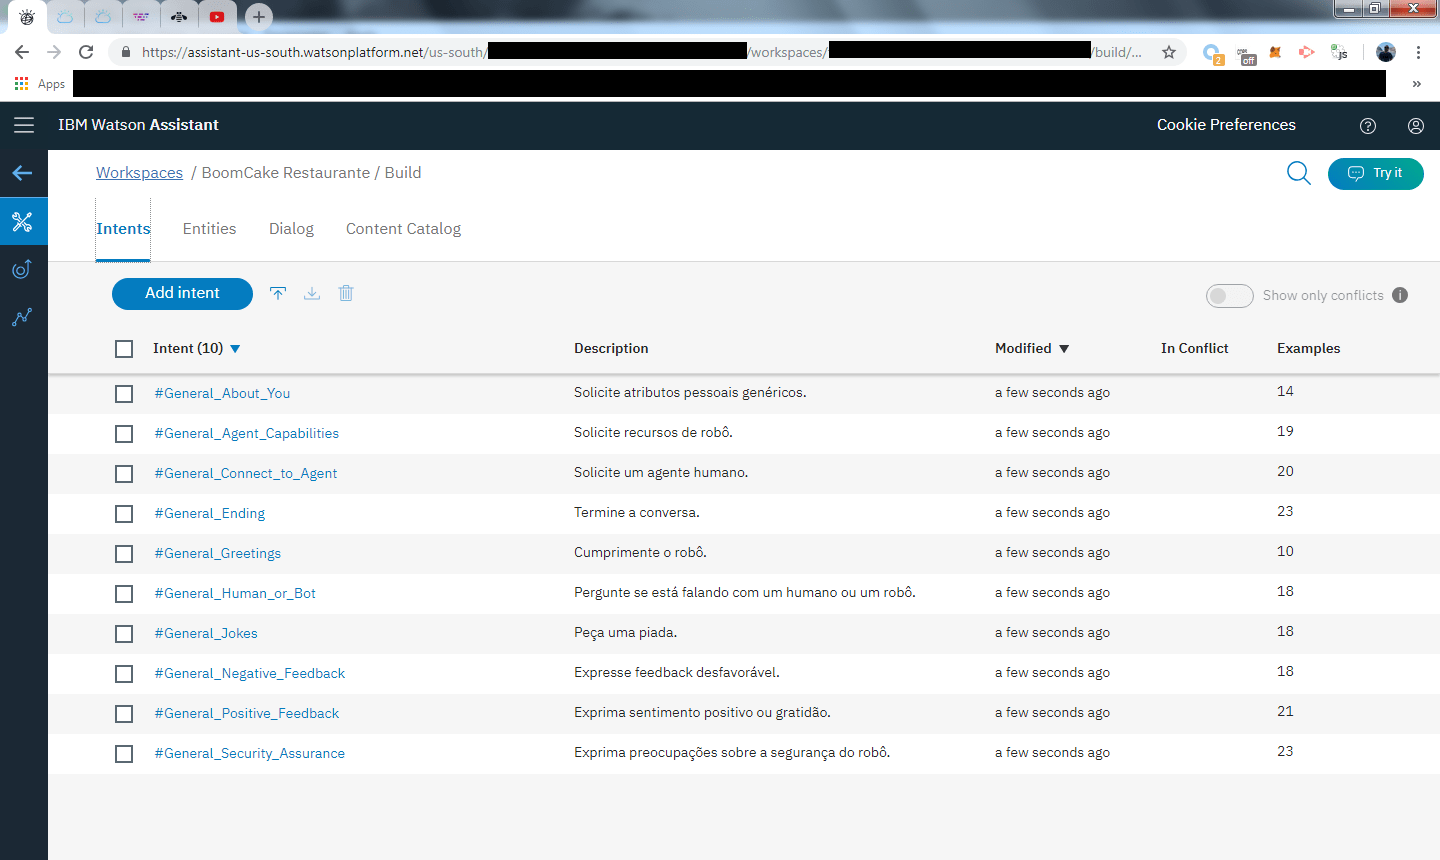Click the Examples column header
This screenshot has height=860, width=1440.
tap(1308, 348)
